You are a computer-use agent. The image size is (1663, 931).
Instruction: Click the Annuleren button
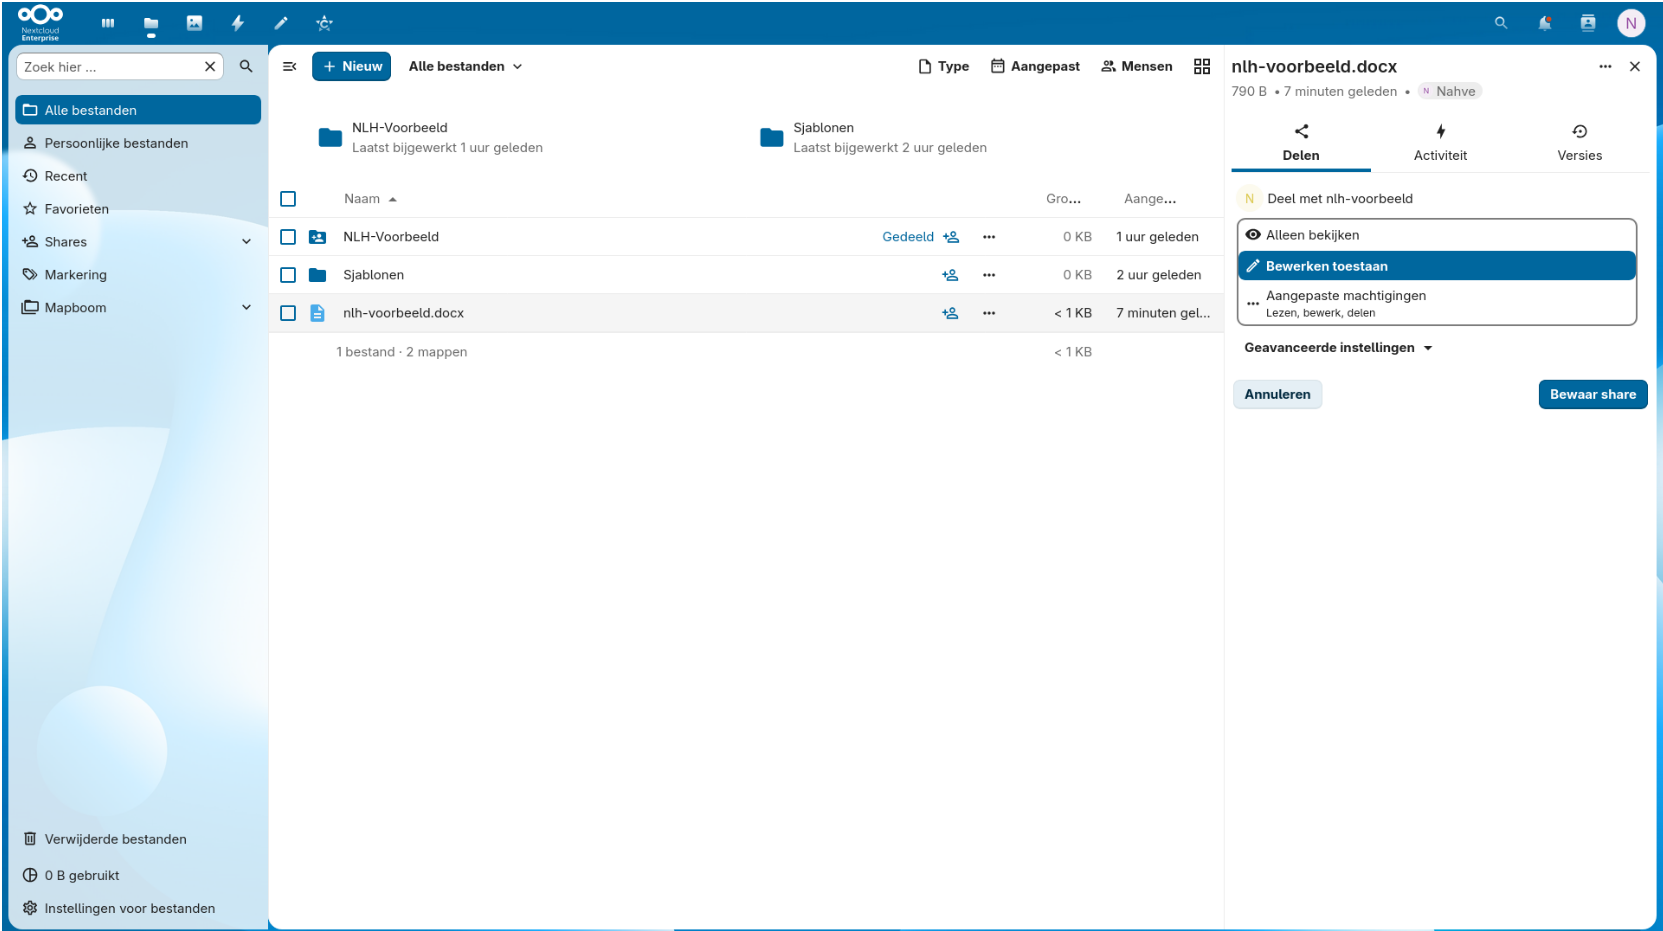point(1277,394)
